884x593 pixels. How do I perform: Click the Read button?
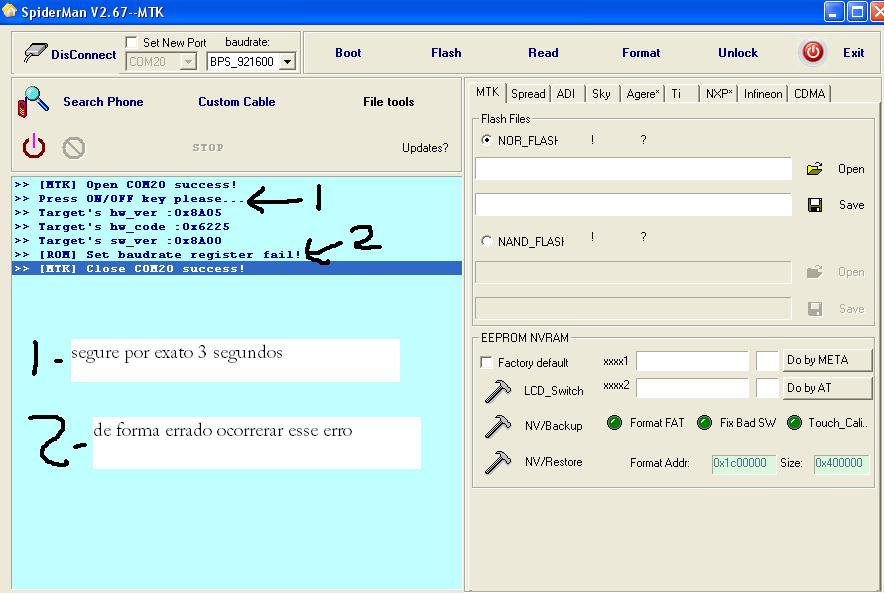[543, 52]
